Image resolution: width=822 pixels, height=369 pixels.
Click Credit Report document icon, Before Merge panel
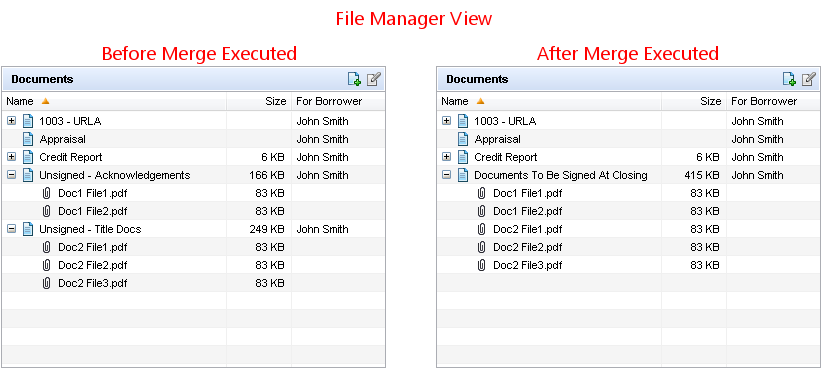pyautogui.click(x=28, y=157)
